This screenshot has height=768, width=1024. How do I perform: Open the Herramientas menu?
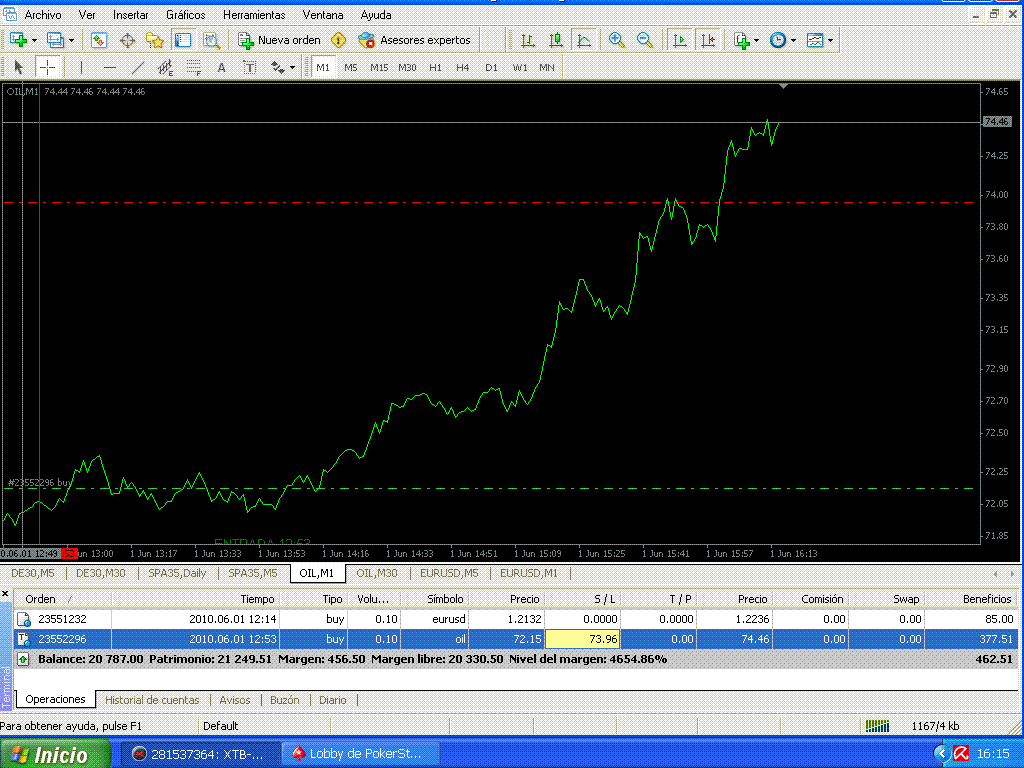click(254, 15)
